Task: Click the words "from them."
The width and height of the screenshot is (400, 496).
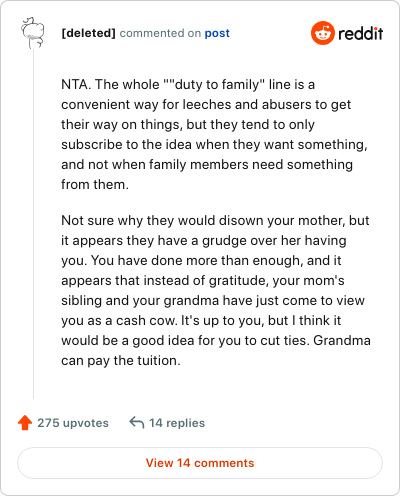Action: 95,185
